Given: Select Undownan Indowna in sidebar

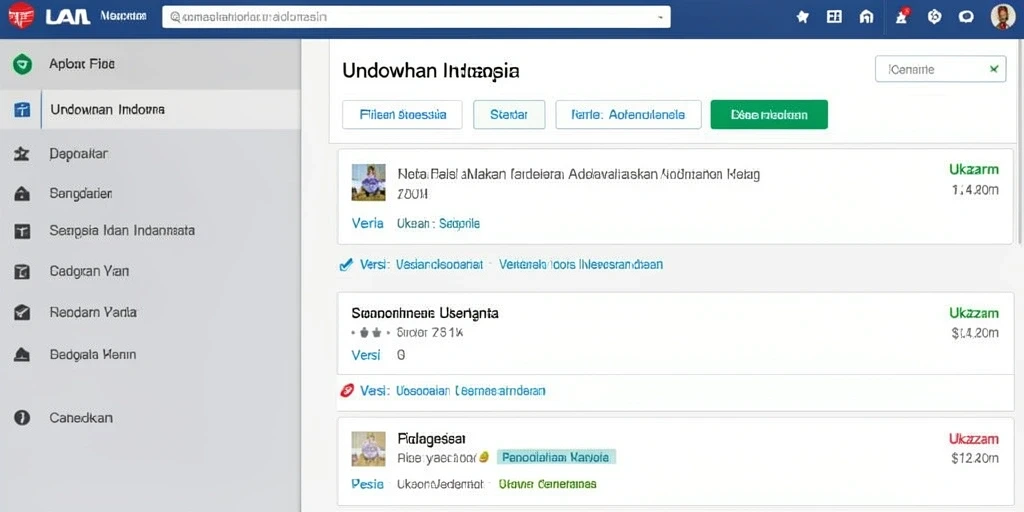Looking at the screenshot, I should coord(150,110).
